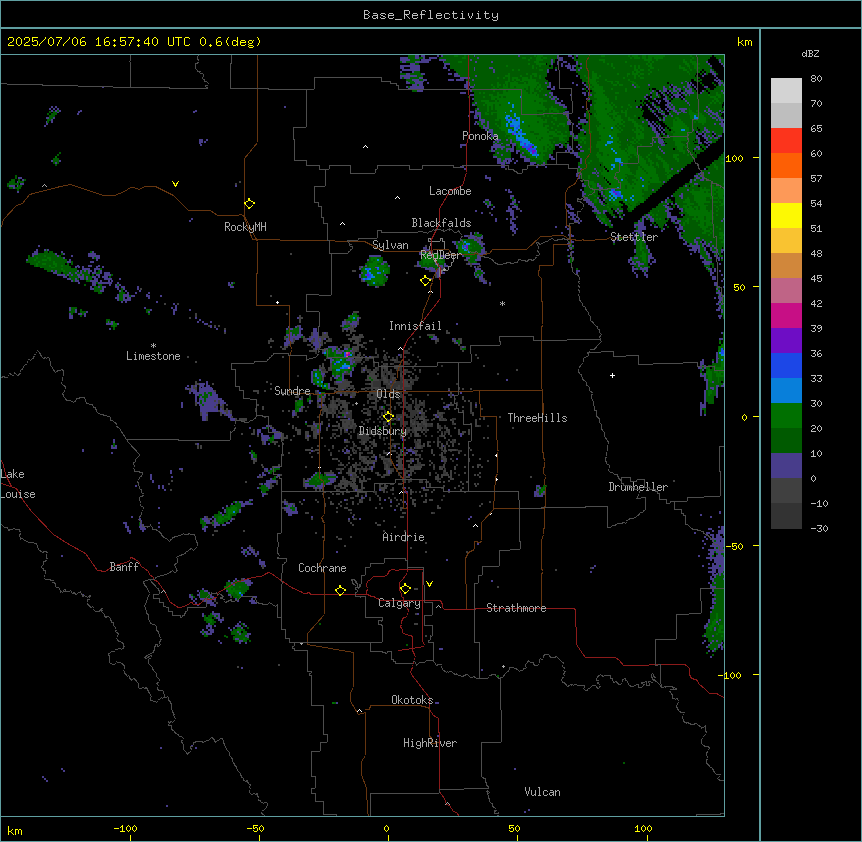862x842 pixels.
Task: Select the Sundre label
Action: coord(292,391)
